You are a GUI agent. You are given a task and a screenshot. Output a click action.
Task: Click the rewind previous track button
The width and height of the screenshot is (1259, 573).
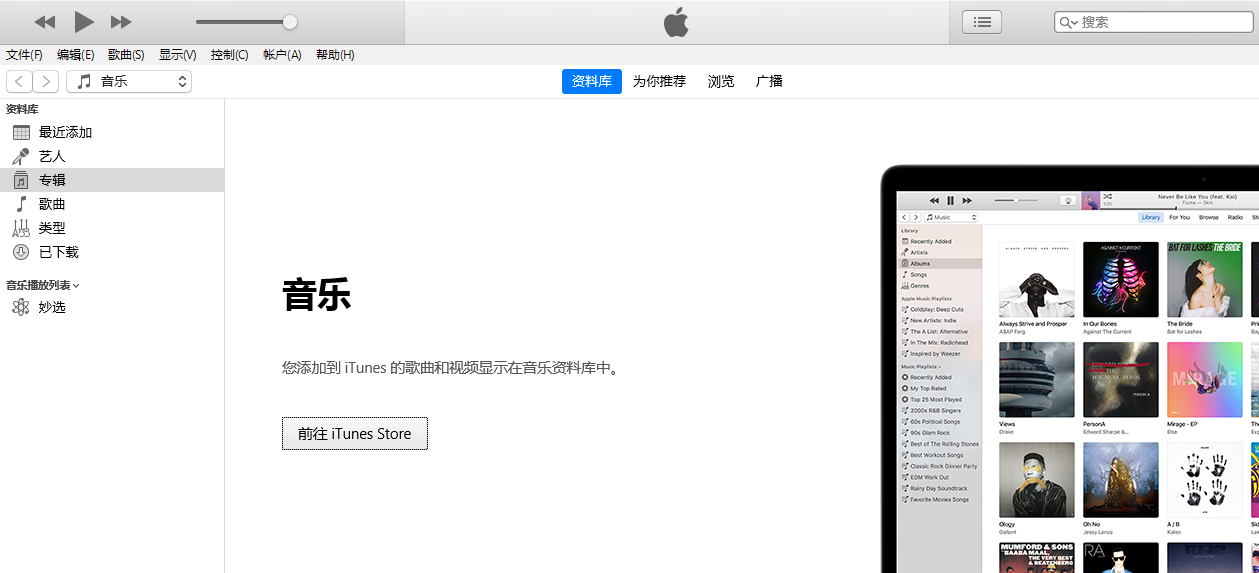[45, 22]
